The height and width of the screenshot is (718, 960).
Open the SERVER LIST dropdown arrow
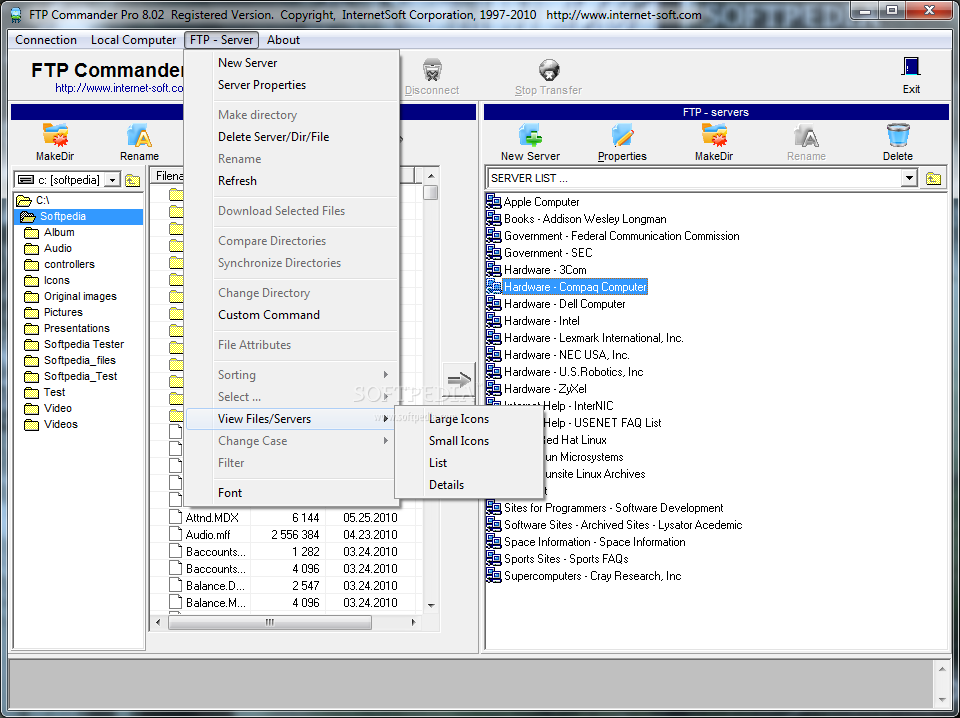point(909,178)
